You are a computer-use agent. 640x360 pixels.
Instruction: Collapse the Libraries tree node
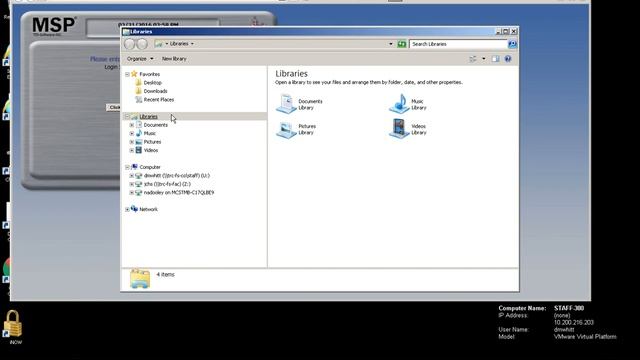[127, 117]
